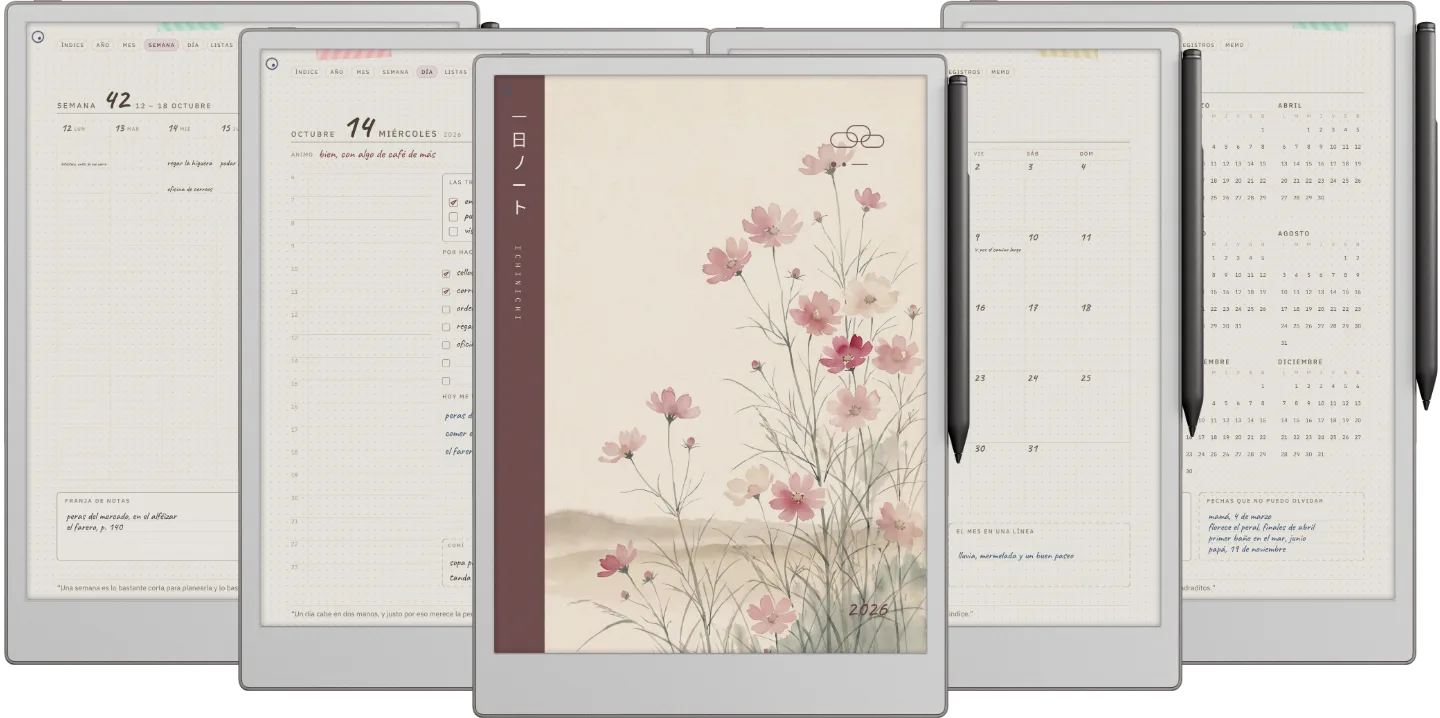1440x718 pixels.
Task: Open the Día tab on the daily planner
Action: click(427, 72)
